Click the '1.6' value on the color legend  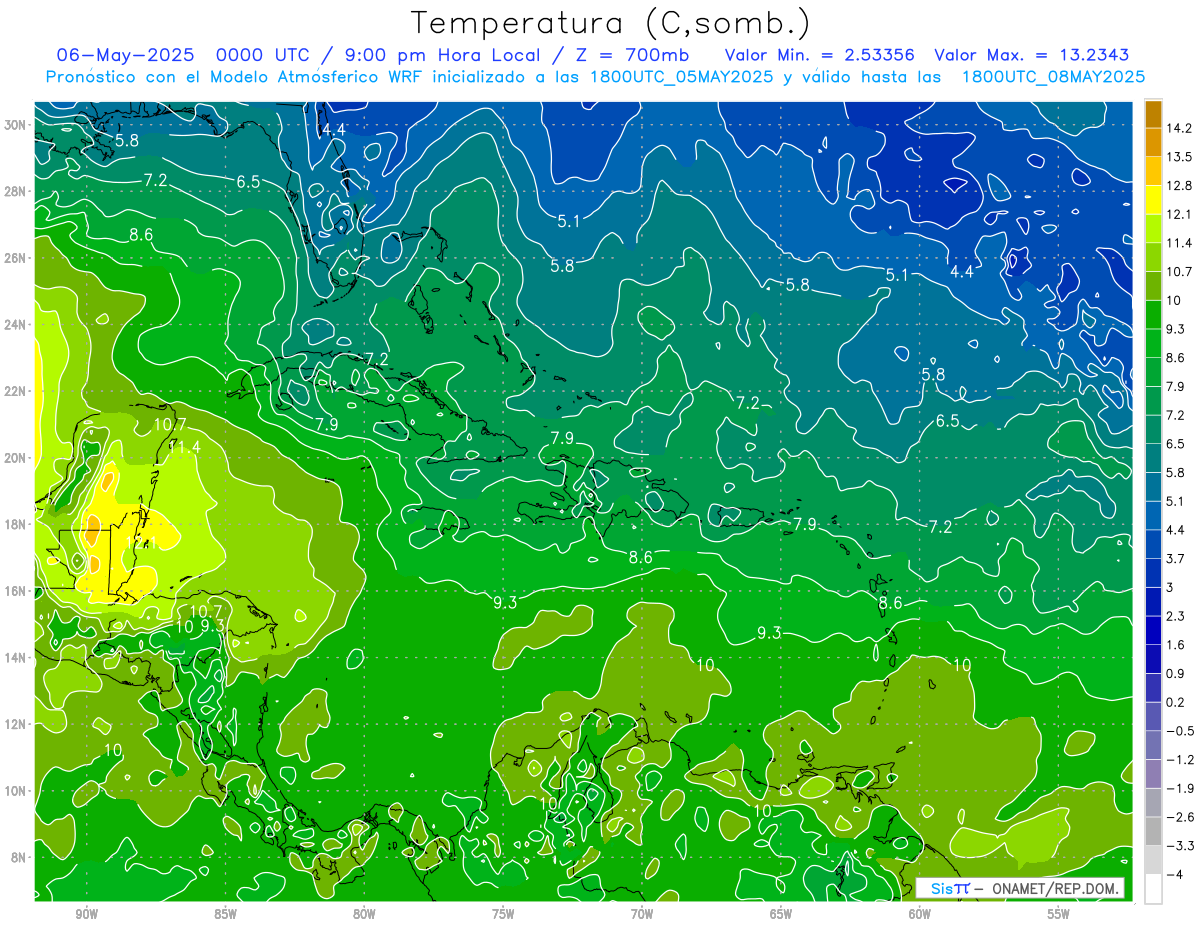(1176, 645)
